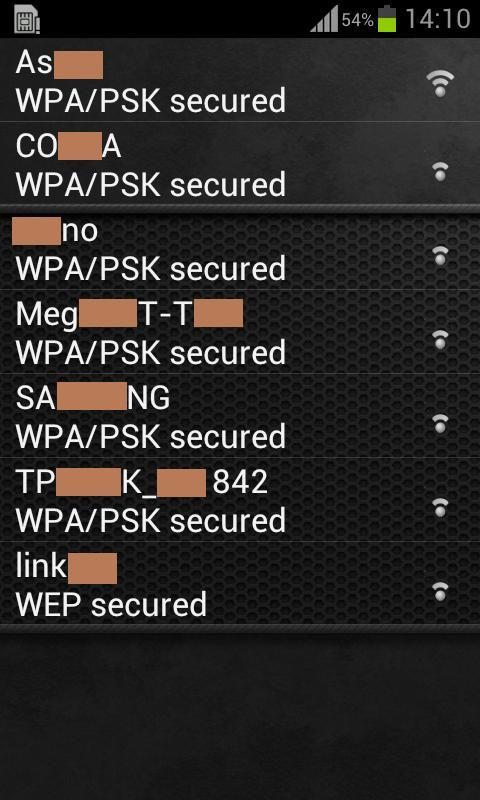This screenshot has height=800, width=480.
Task: Tap the 54% battery percentage text
Action: point(358,20)
